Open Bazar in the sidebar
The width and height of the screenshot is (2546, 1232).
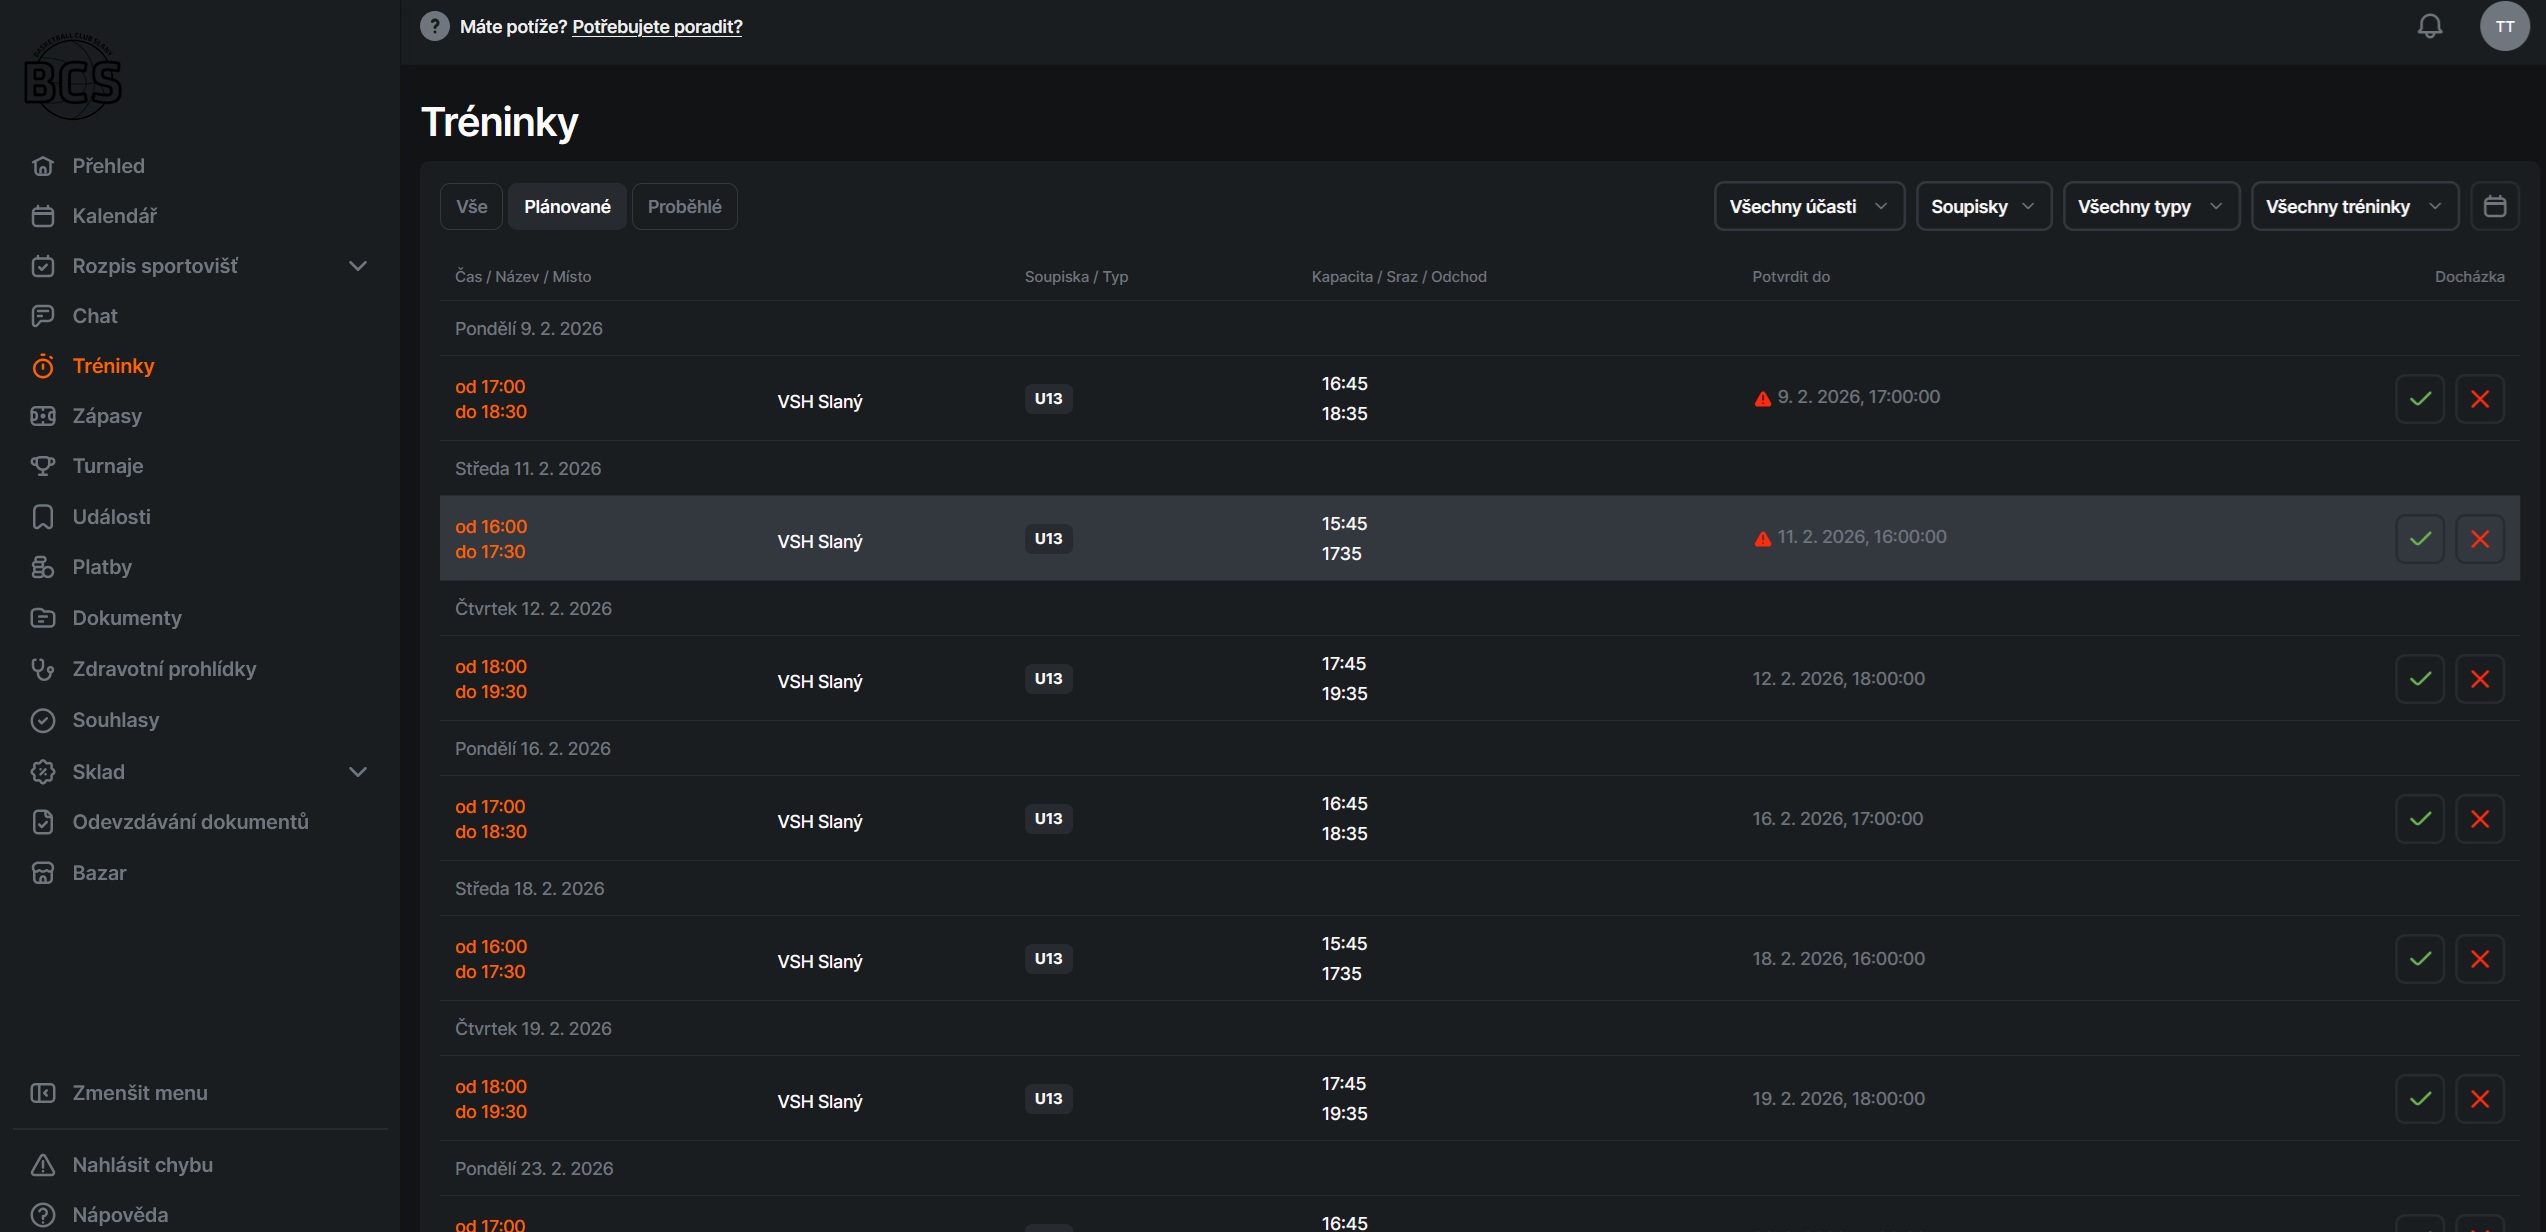(99, 873)
